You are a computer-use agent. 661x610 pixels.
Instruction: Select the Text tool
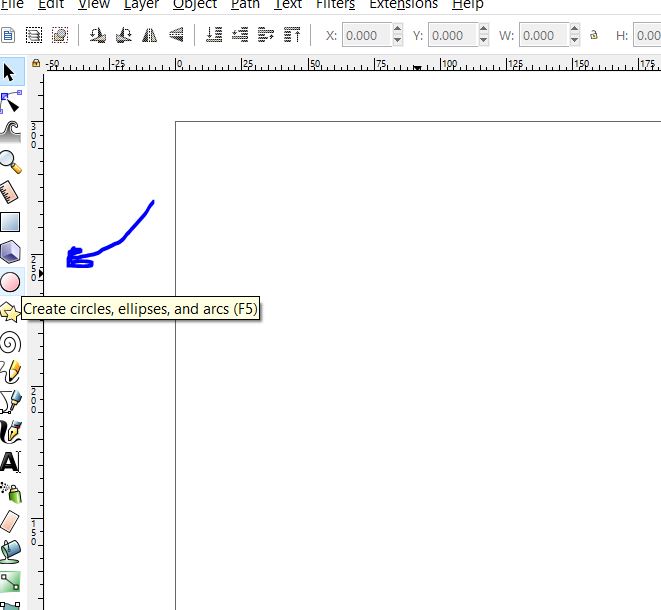point(10,462)
